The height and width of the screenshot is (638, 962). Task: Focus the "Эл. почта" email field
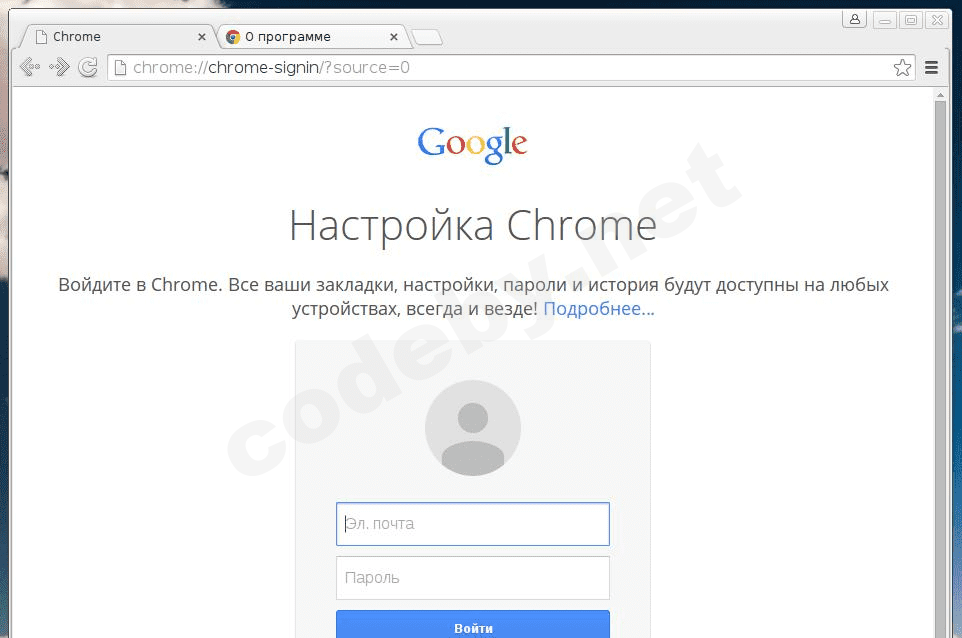(x=472, y=524)
